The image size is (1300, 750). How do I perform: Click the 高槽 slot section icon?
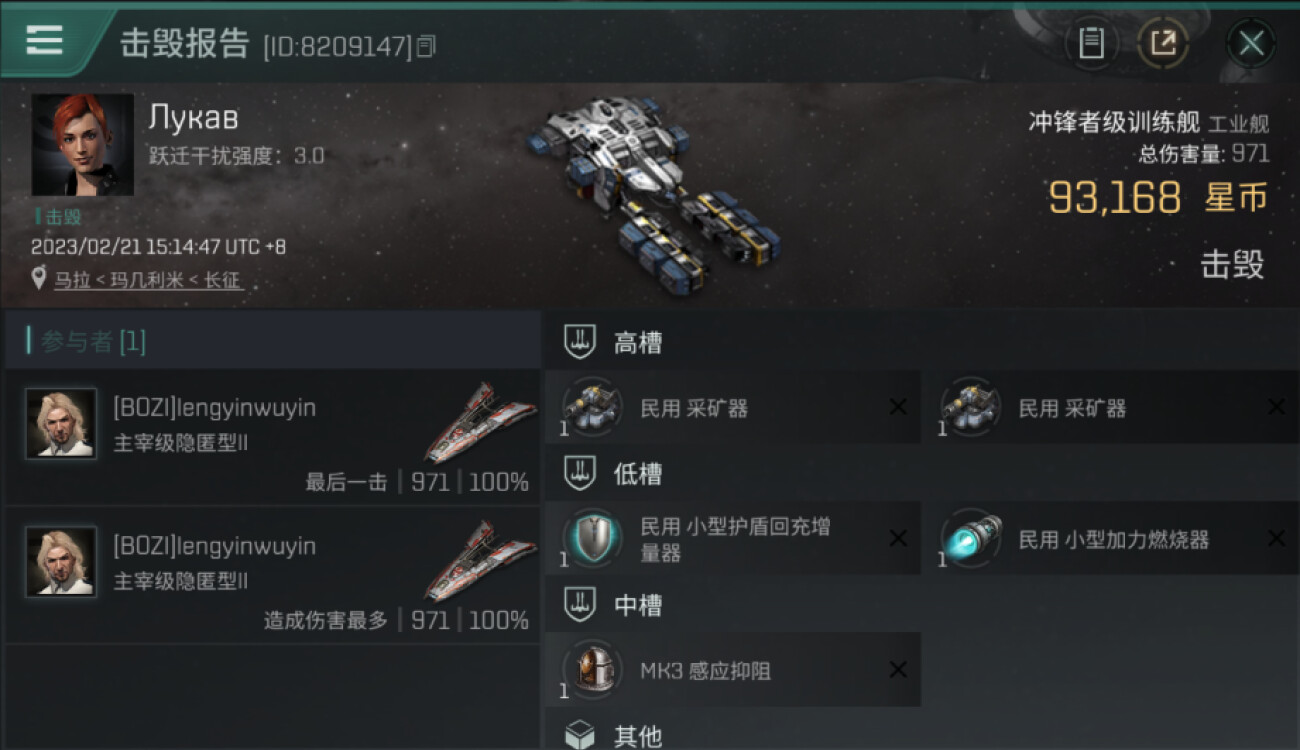coord(580,343)
